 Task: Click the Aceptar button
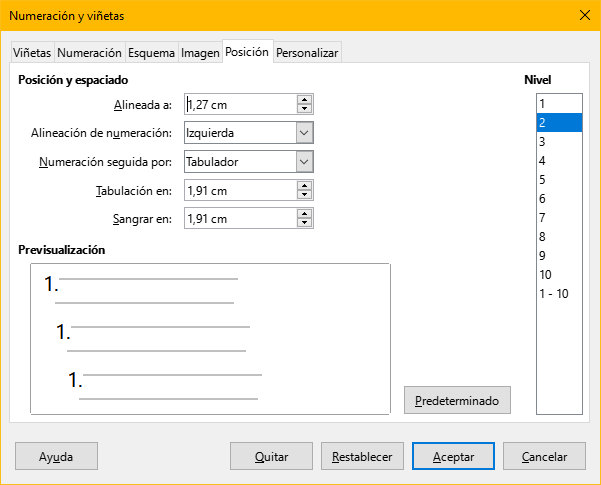coord(453,456)
